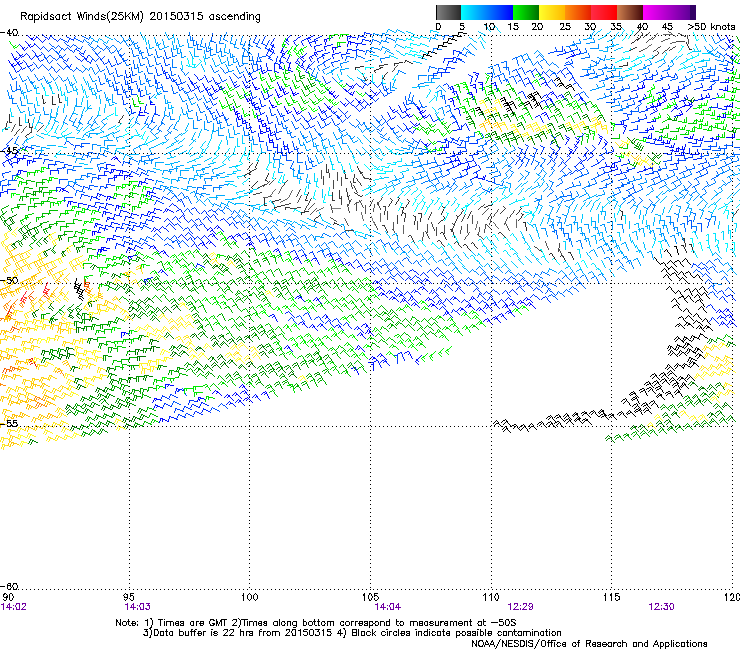Click the purple '14:03' time label

point(137,607)
